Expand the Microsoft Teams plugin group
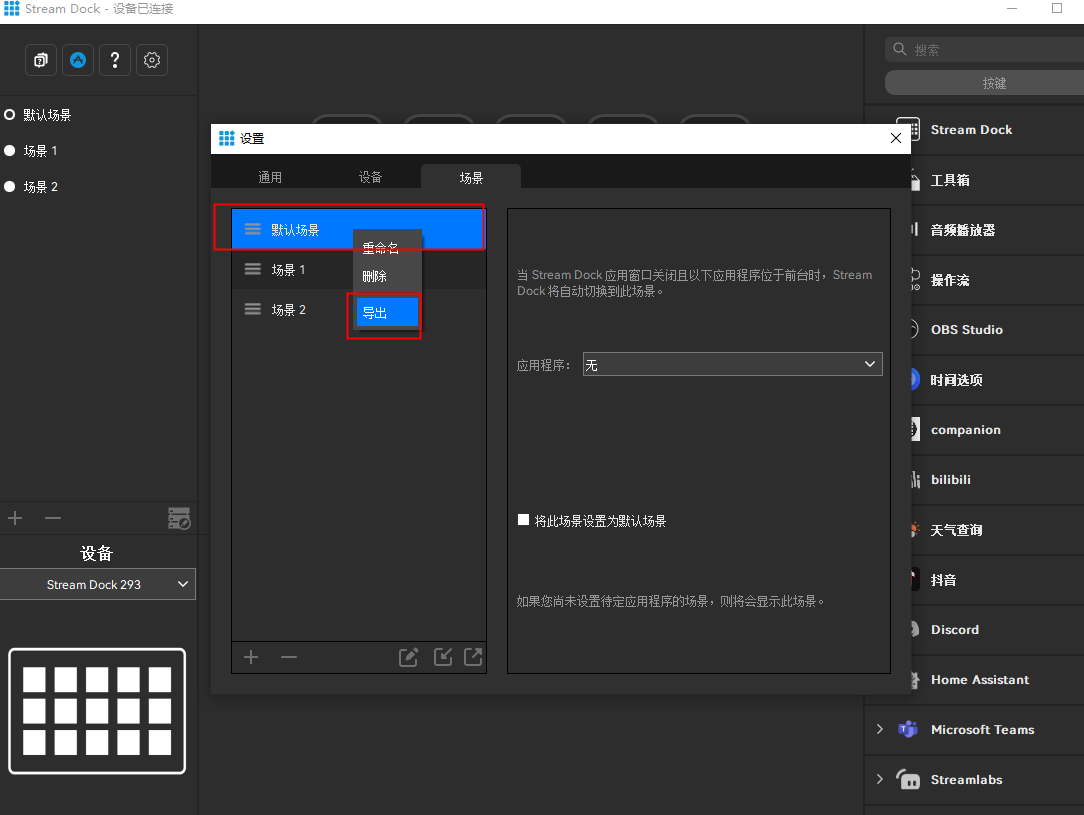This screenshot has width=1084, height=815. coord(879,729)
